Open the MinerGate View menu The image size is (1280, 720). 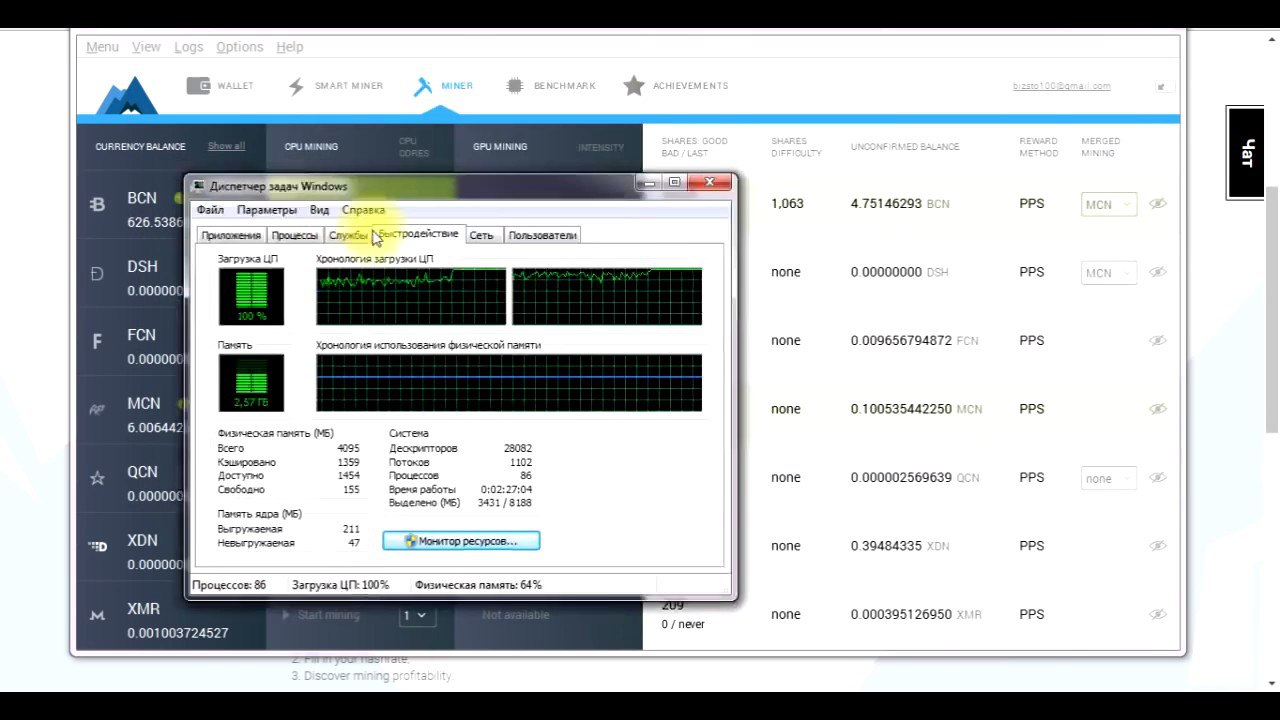click(x=146, y=47)
